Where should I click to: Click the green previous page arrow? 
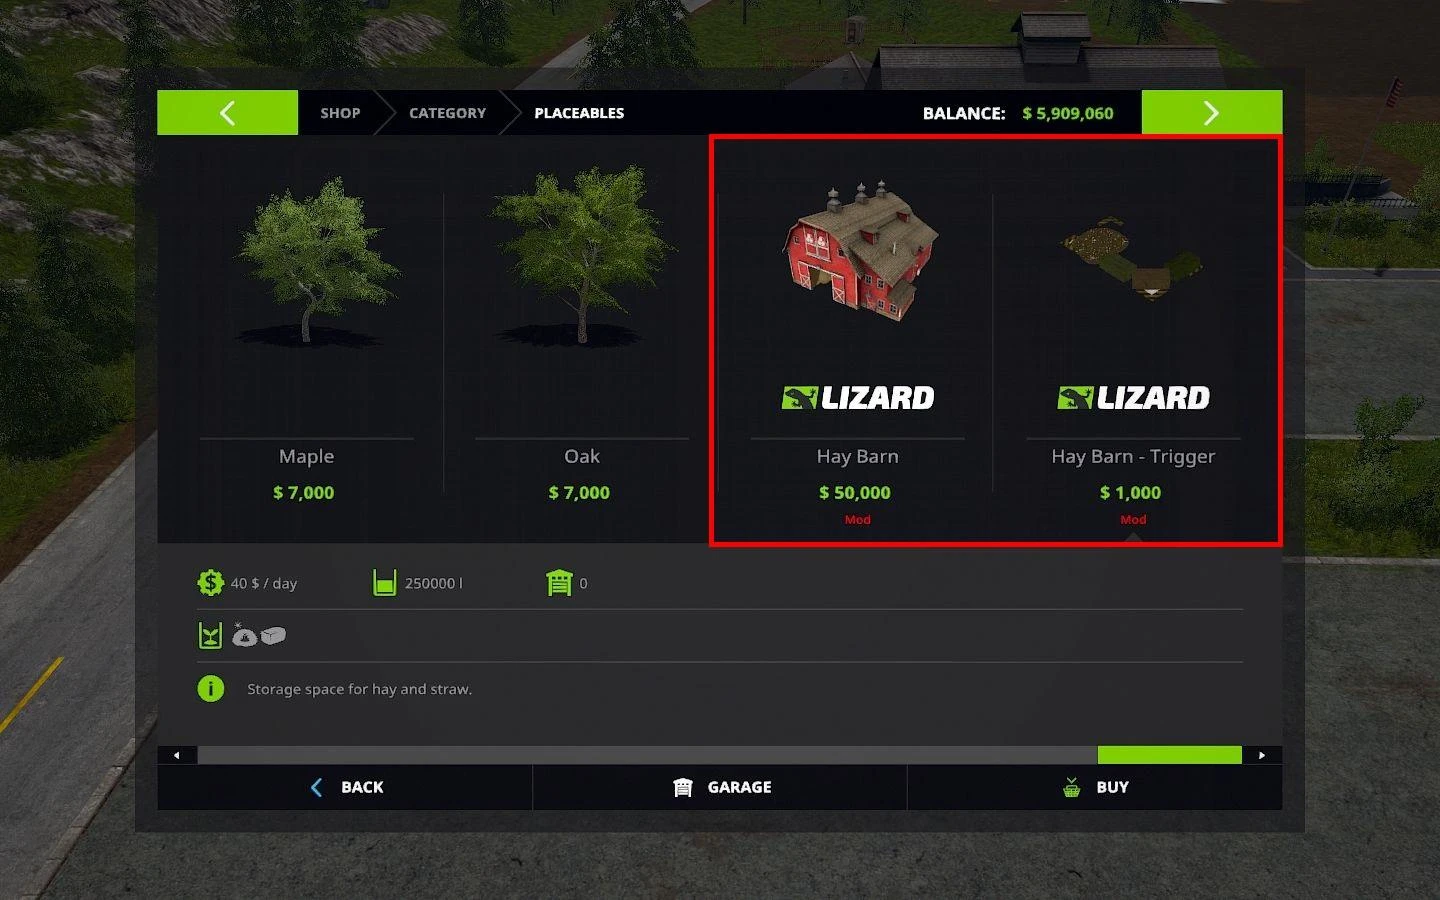point(227,113)
